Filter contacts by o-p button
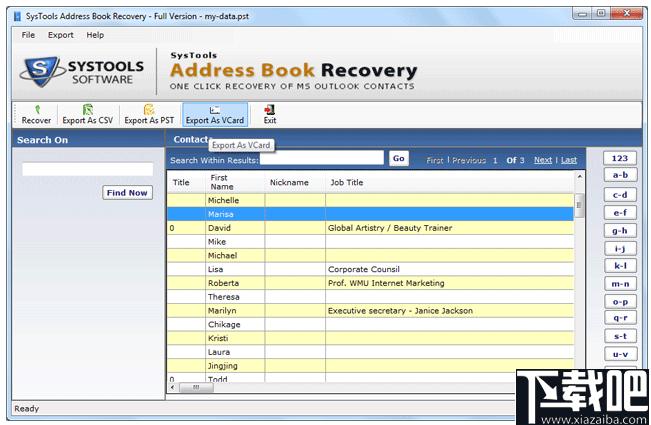651x425 pixels. [x=620, y=302]
